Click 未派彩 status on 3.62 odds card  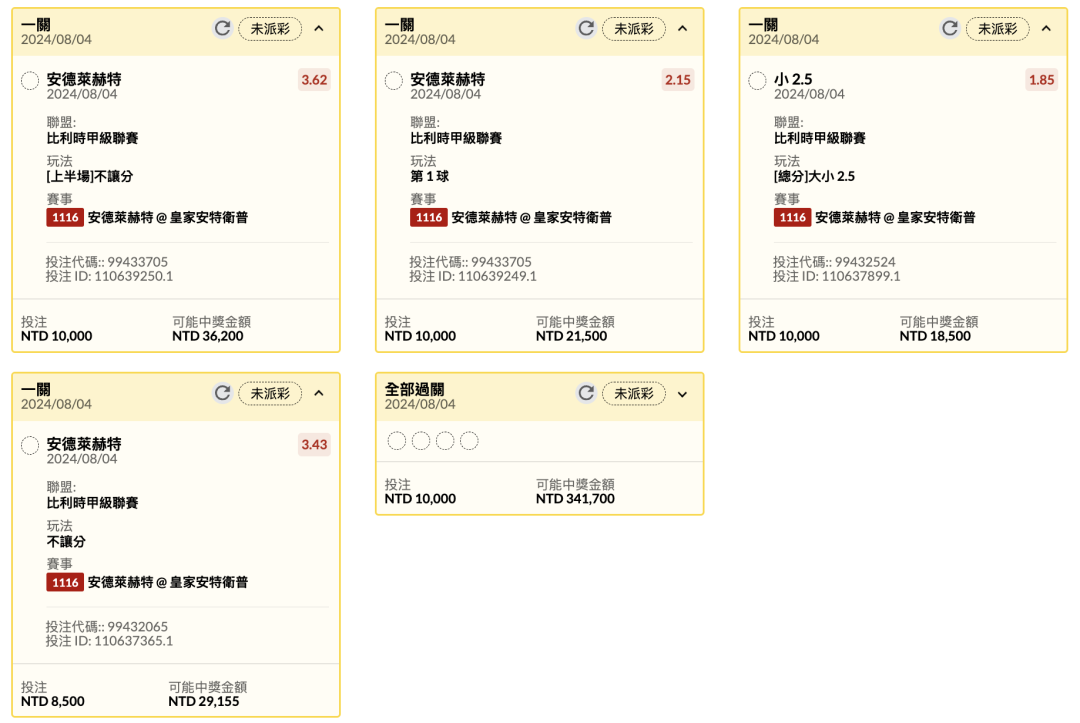point(270,29)
